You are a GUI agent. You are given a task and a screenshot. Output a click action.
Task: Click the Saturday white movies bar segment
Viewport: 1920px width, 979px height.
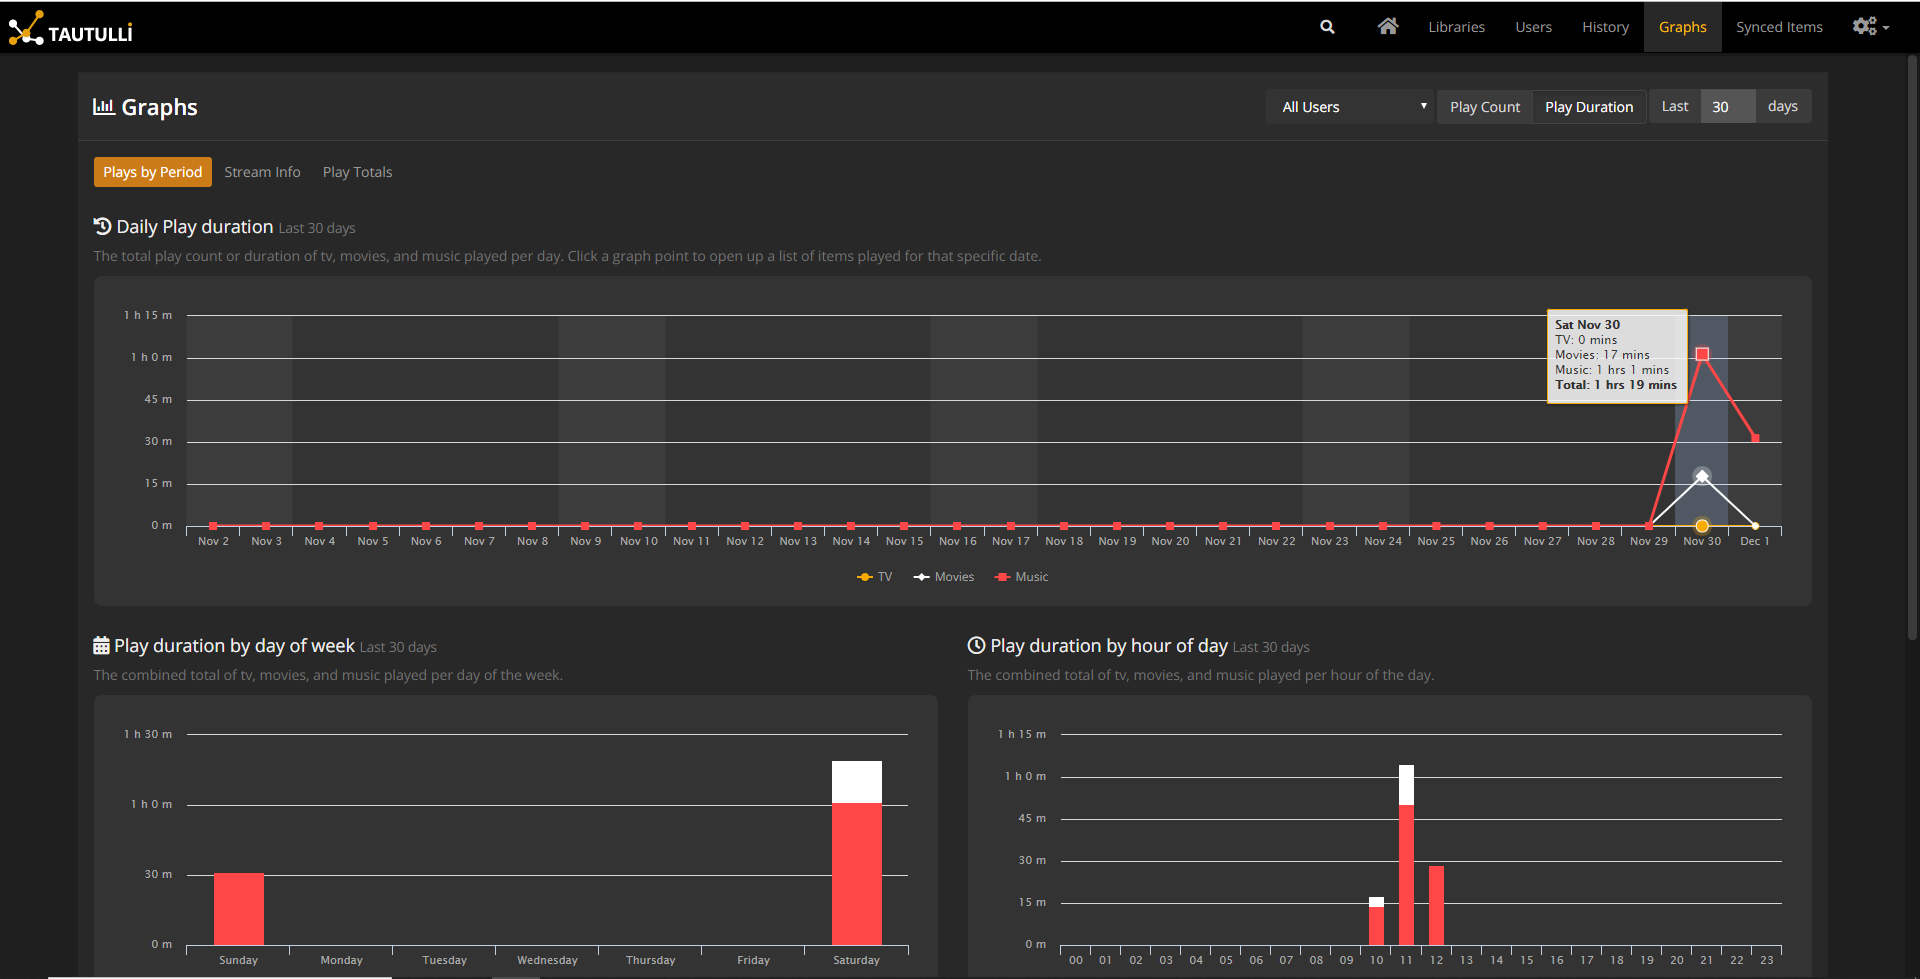coord(857,782)
